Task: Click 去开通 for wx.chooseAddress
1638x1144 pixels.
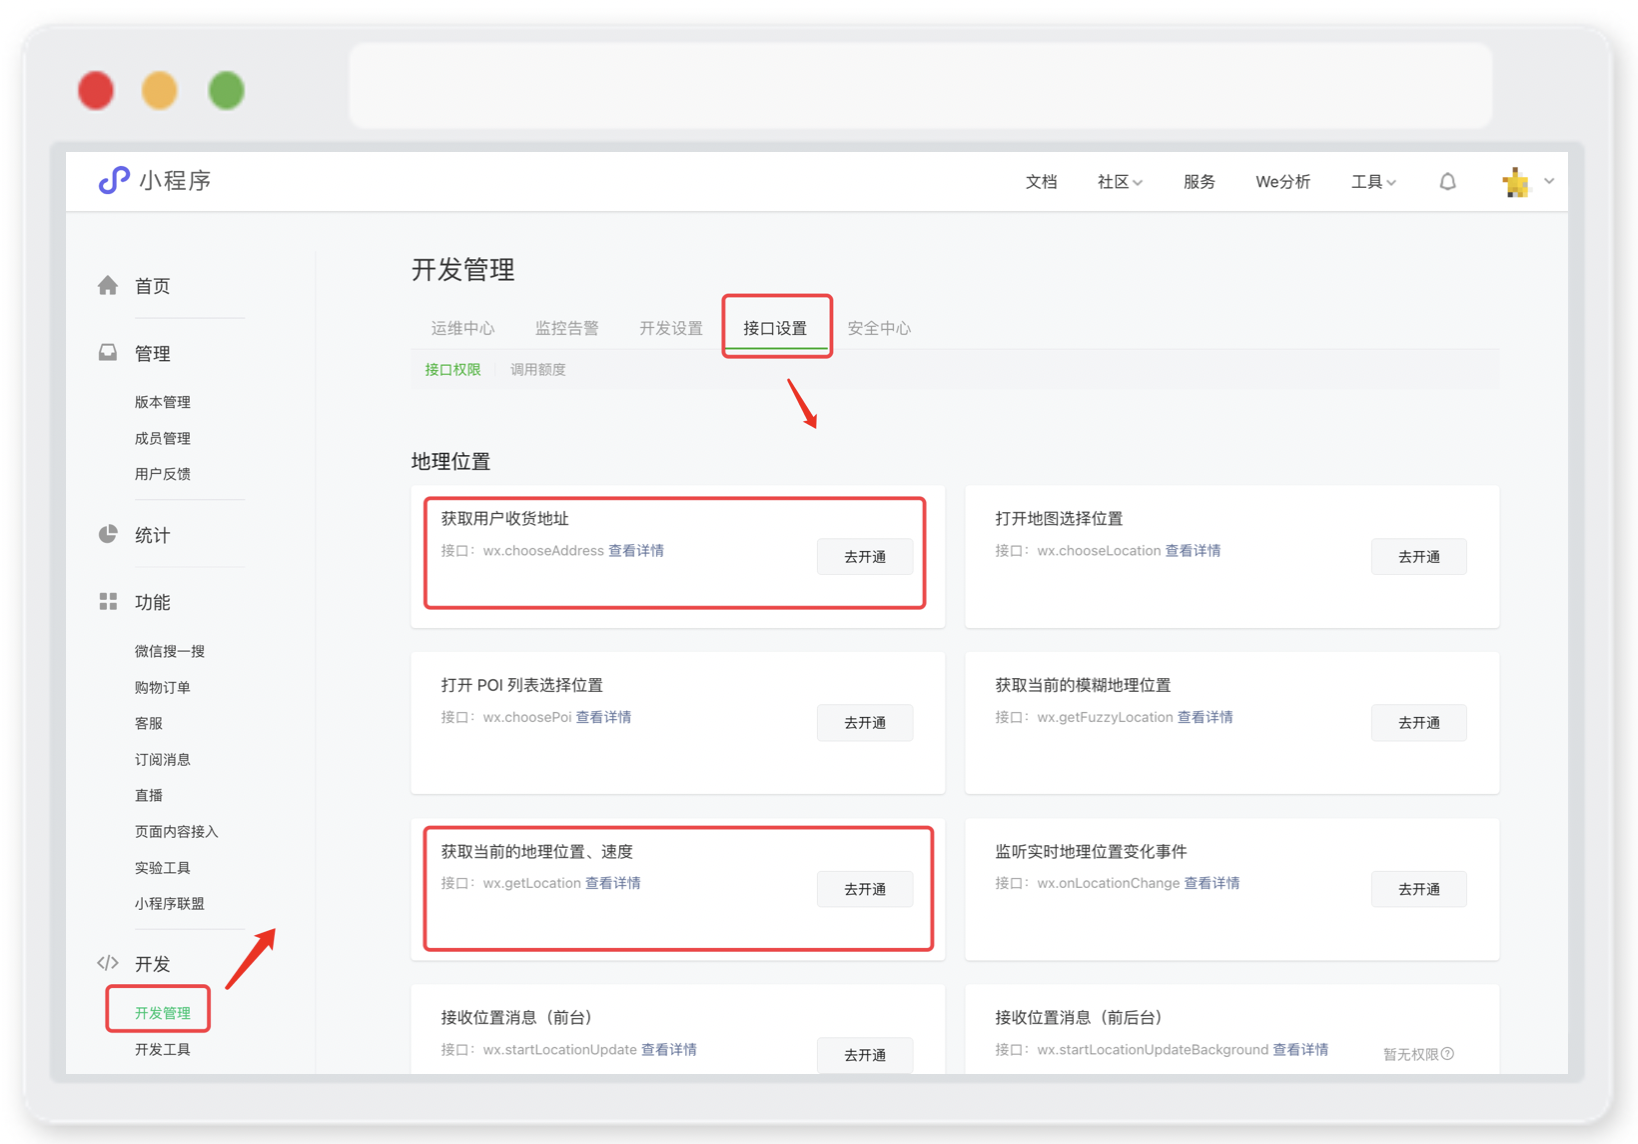Action: click(865, 556)
